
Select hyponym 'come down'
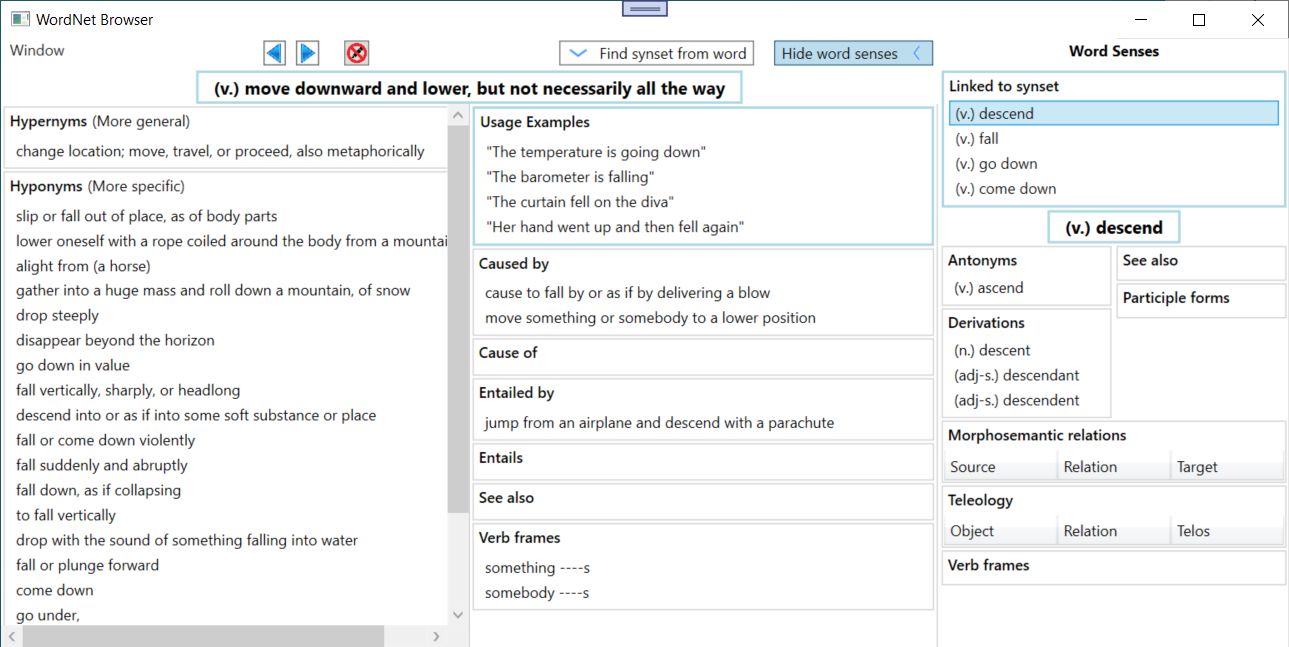pyautogui.click(x=54, y=591)
